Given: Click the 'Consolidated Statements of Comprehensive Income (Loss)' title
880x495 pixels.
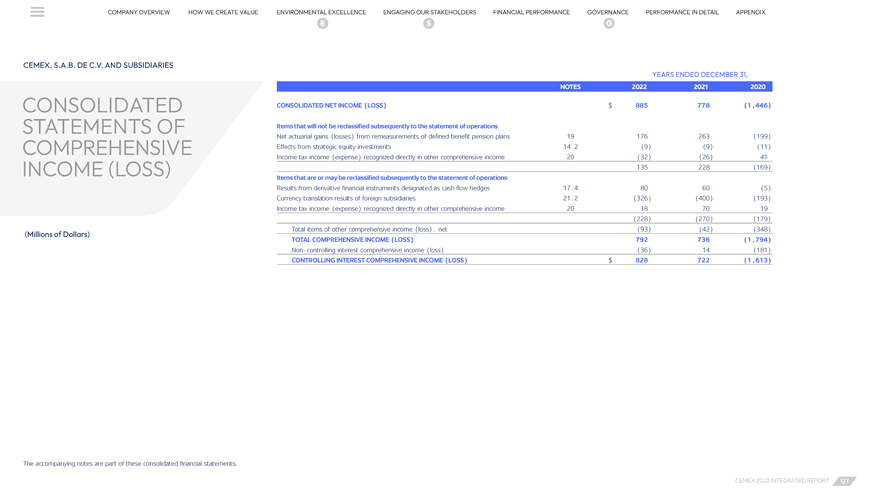Looking at the screenshot, I should (x=107, y=137).
